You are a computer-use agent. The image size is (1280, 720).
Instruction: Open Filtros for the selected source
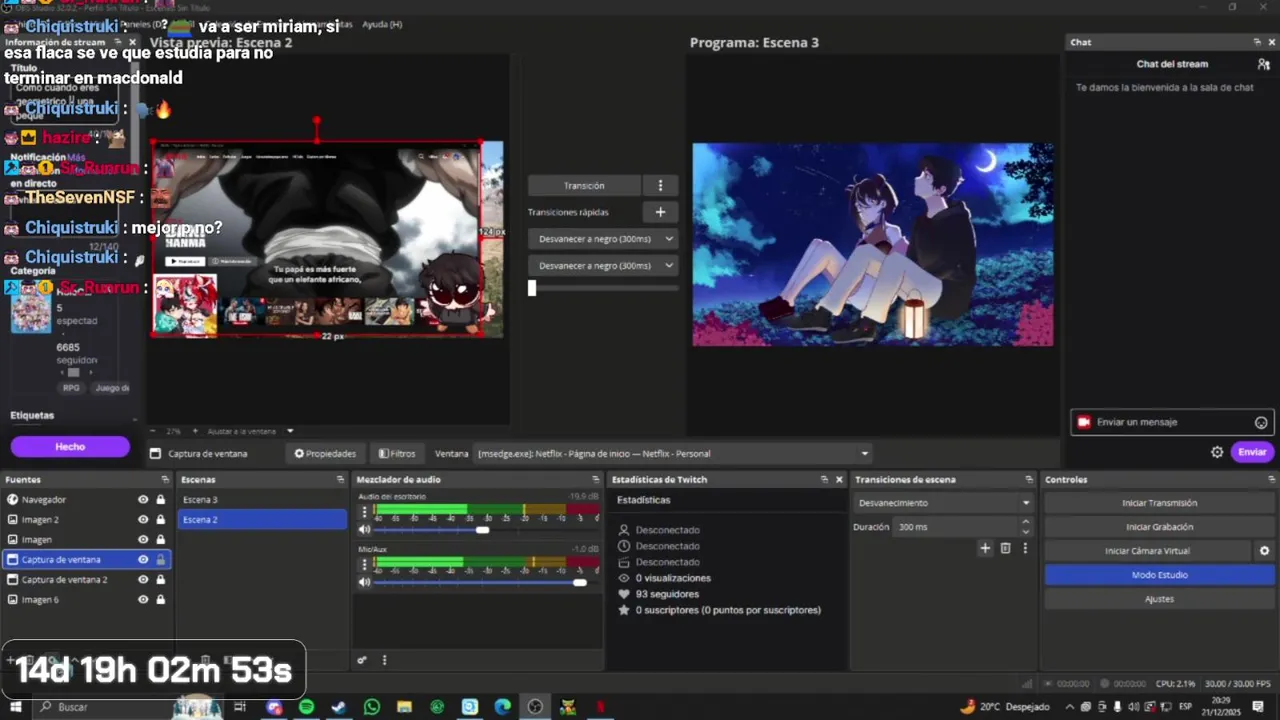[x=397, y=454]
